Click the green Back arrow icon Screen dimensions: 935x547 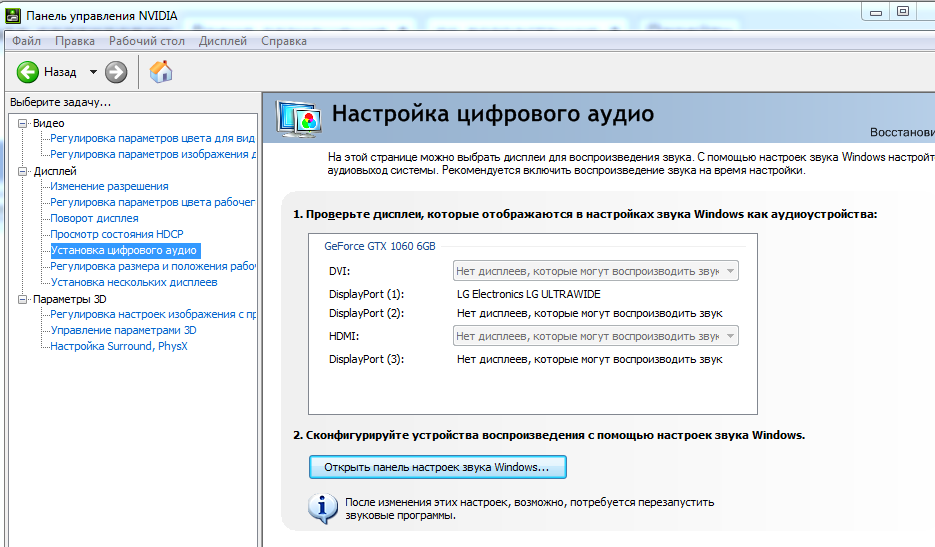point(27,72)
